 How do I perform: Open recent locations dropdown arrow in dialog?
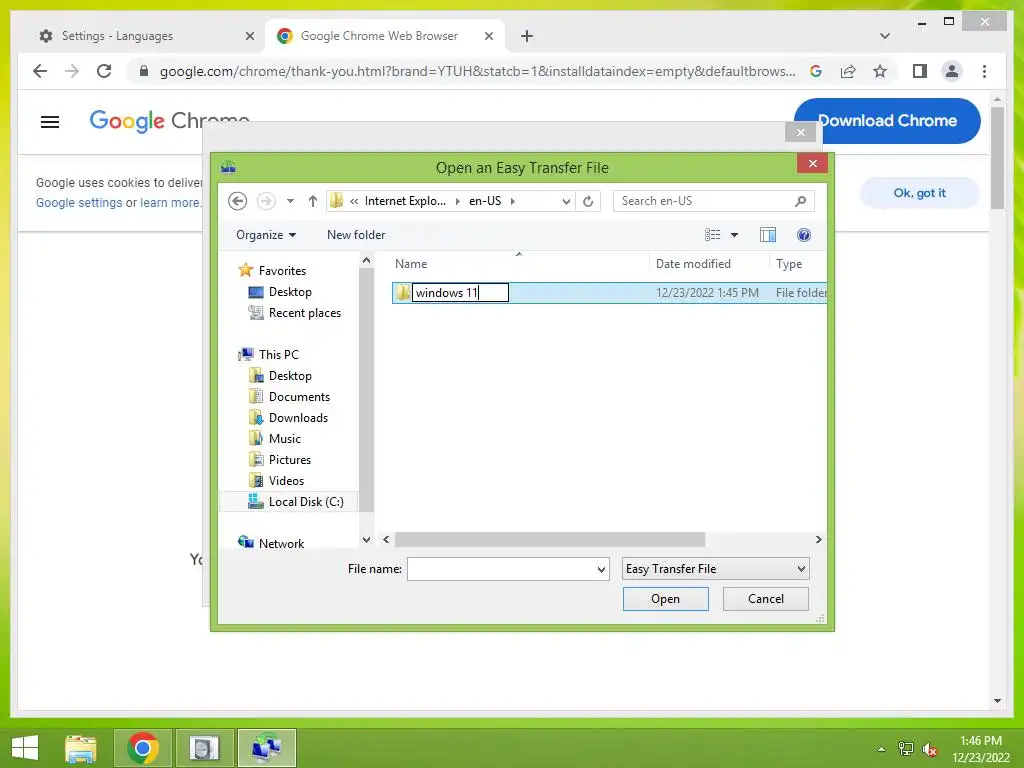click(290, 201)
